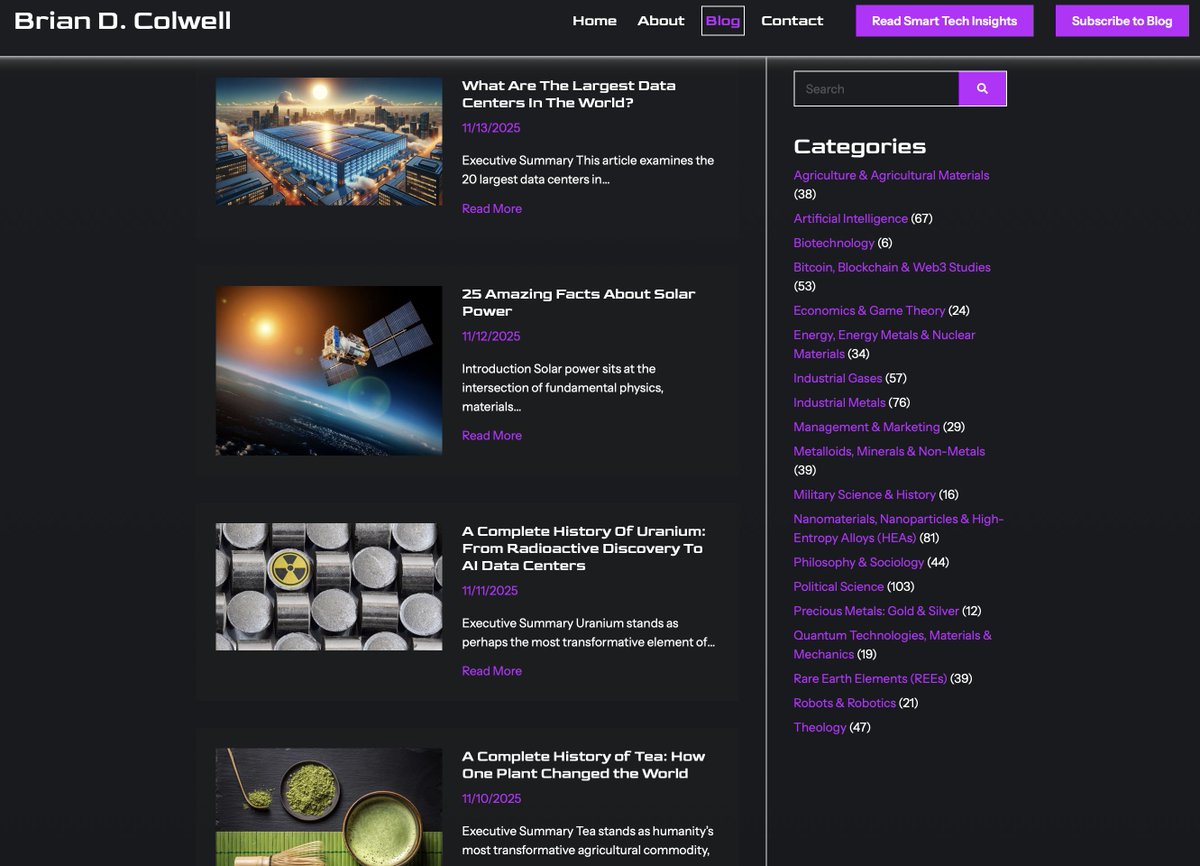Click the data centers article excerpt text
This screenshot has height=866, width=1200.
click(x=588, y=170)
